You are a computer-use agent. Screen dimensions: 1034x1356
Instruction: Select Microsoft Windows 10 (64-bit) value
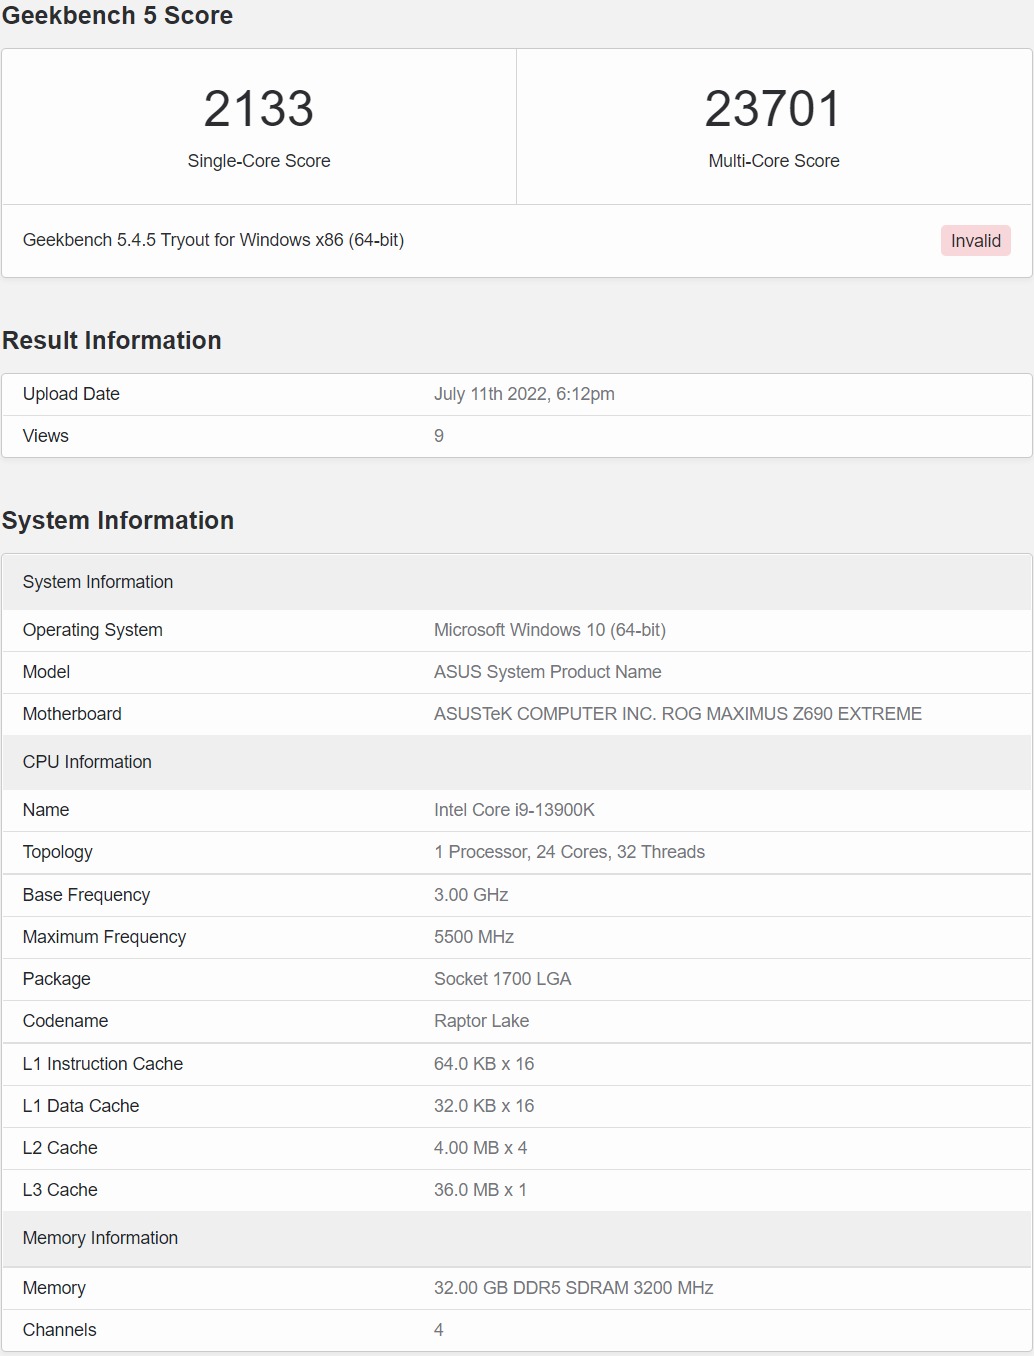(550, 630)
